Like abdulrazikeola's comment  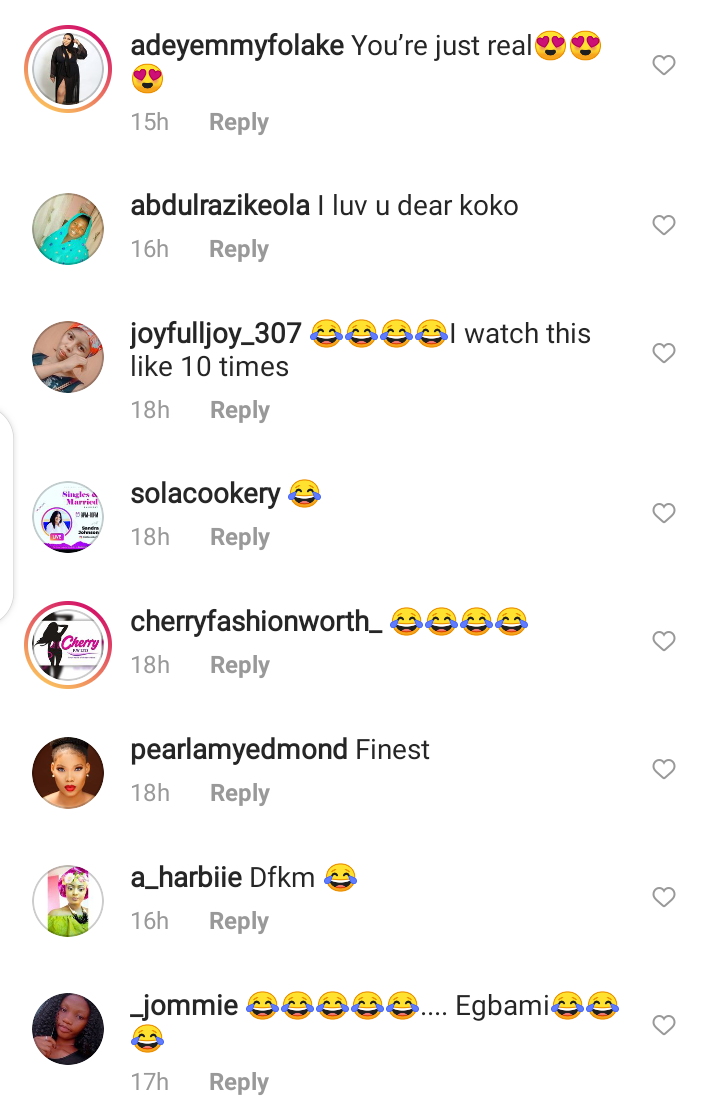[664, 226]
